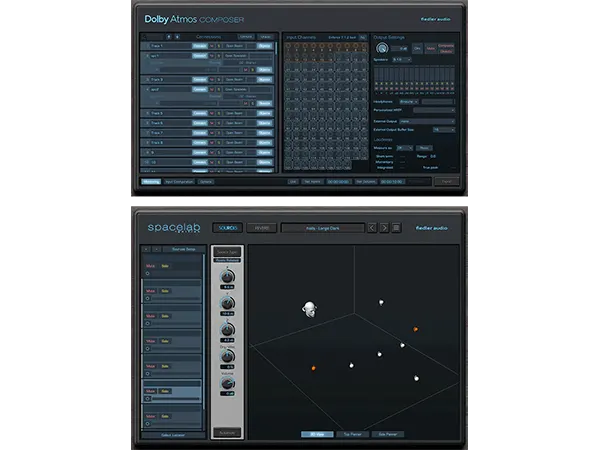The height and width of the screenshot is (450, 600).
Task: Click the Spacelab X position knob
Action: (x=227, y=276)
